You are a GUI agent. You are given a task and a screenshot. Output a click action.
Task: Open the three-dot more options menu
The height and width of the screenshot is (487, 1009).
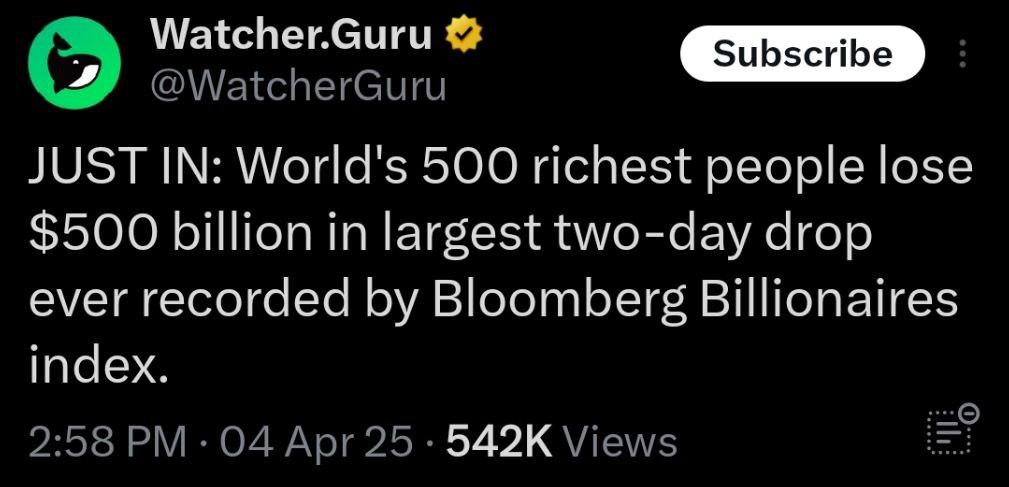(x=962, y=53)
